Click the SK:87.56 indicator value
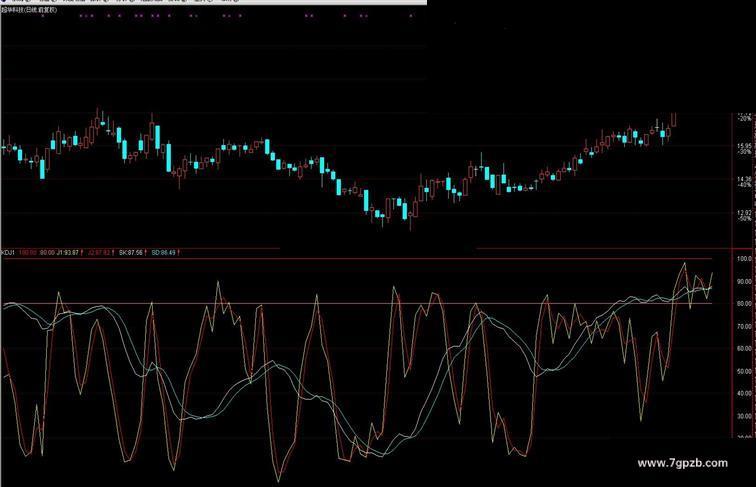 (x=131, y=253)
